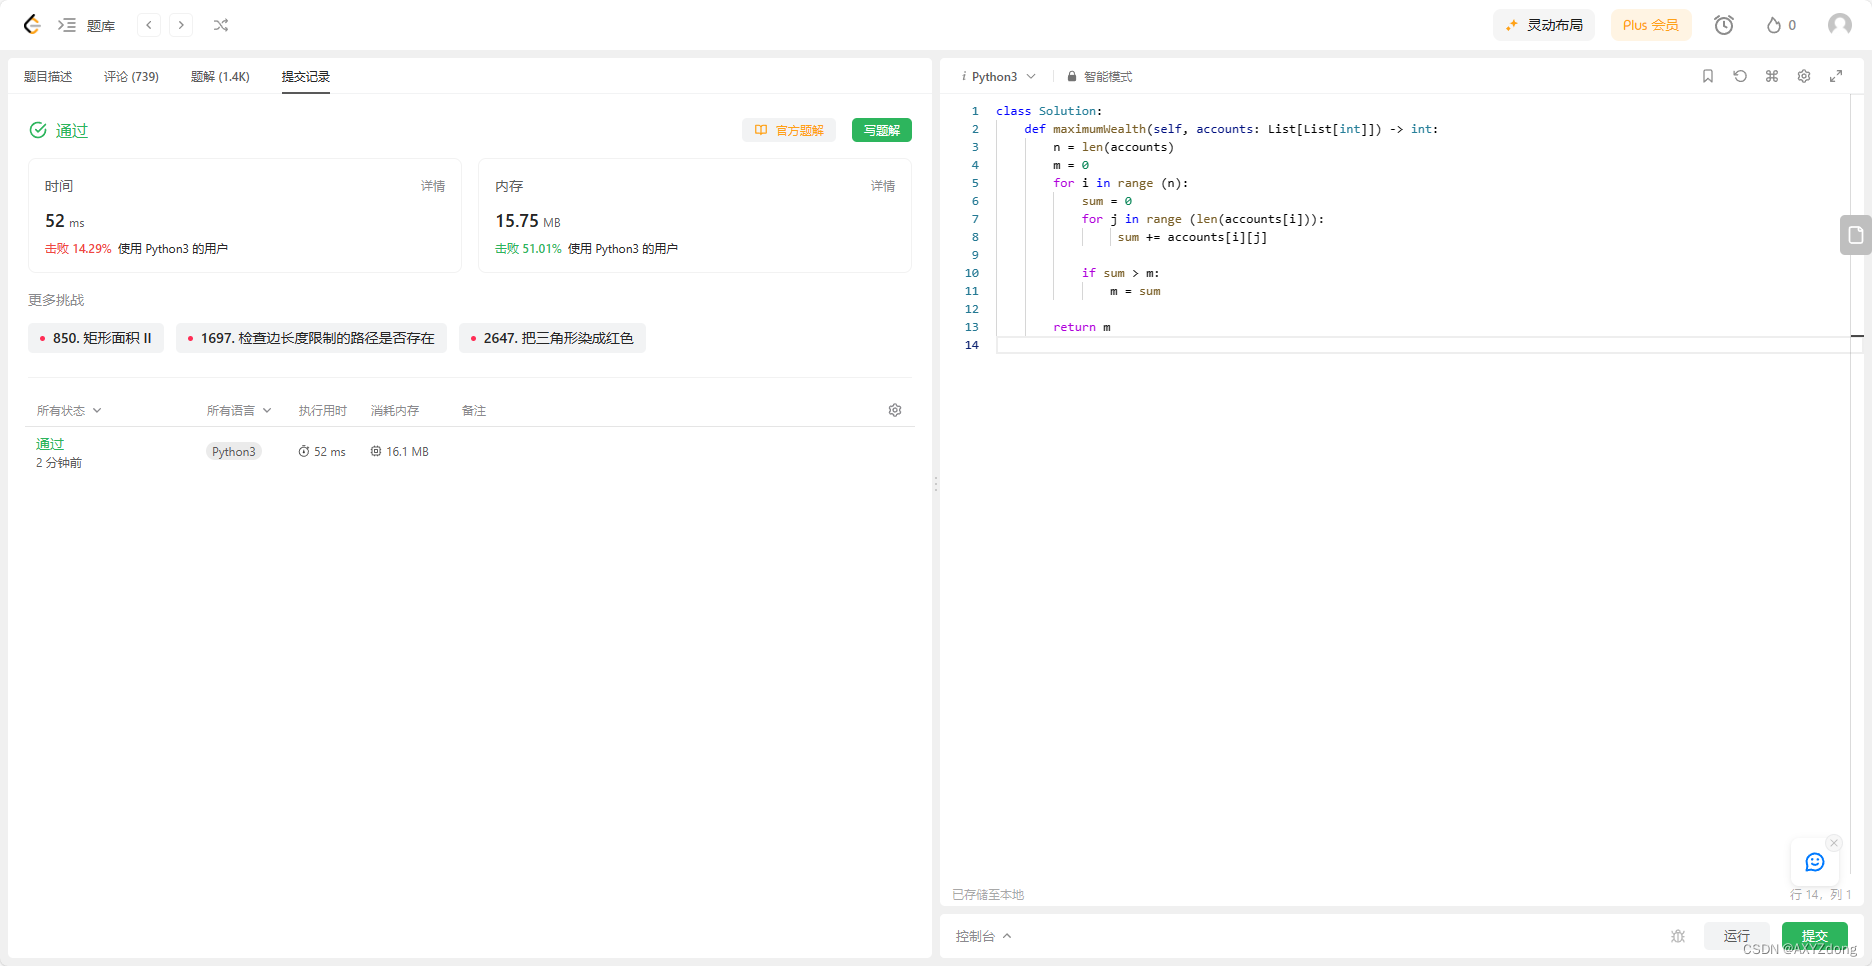The width and height of the screenshot is (1872, 966).
Task: Open challenge 1697 edge length limited paths
Action: [311, 338]
